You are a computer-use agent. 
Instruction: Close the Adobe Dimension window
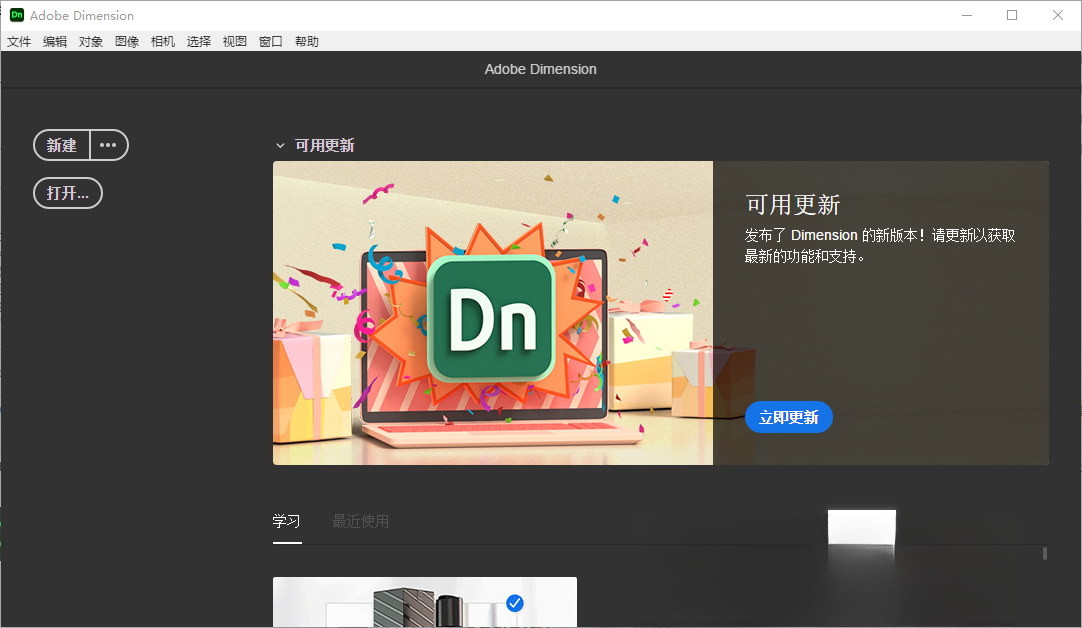pyautogui.click(x=1057, y=15)
